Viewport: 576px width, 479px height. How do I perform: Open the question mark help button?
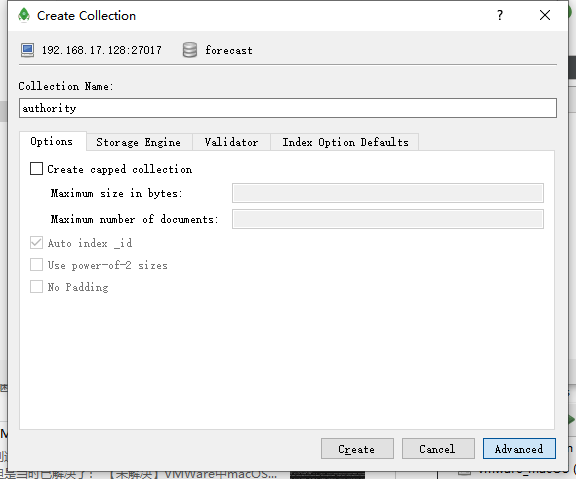pos(500,15)
